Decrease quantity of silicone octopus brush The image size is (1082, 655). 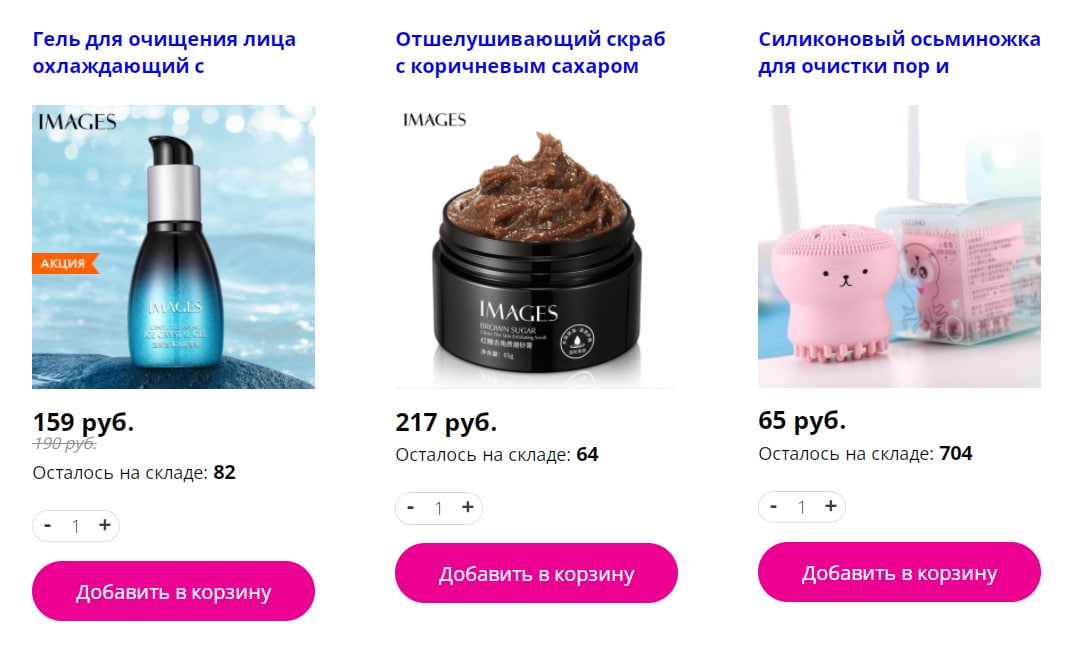pyautogui.click(x=774, y=507)
